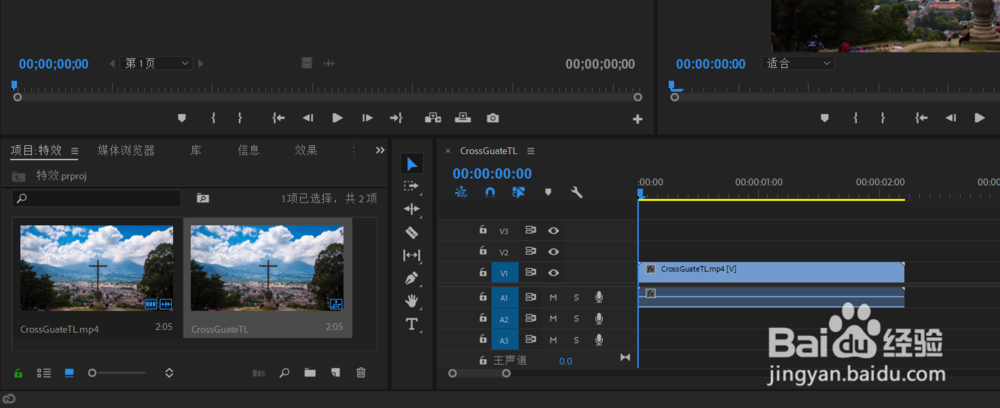This screenshot has height=408, width=1000.
Task: Select the Pen tool
Action: 412,279
